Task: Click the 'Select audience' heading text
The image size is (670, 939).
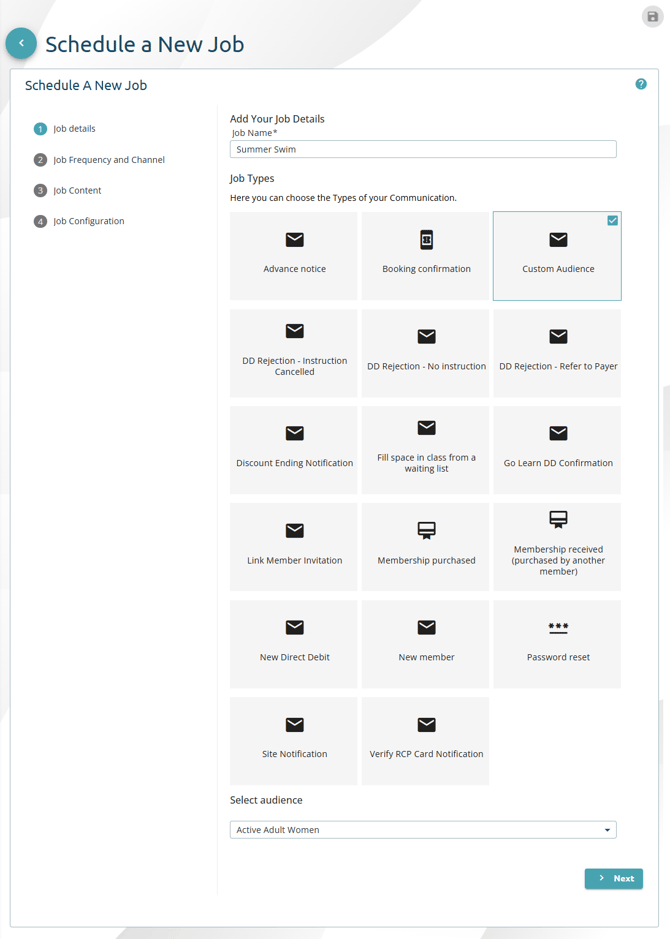Action: [x=266, y=800]
